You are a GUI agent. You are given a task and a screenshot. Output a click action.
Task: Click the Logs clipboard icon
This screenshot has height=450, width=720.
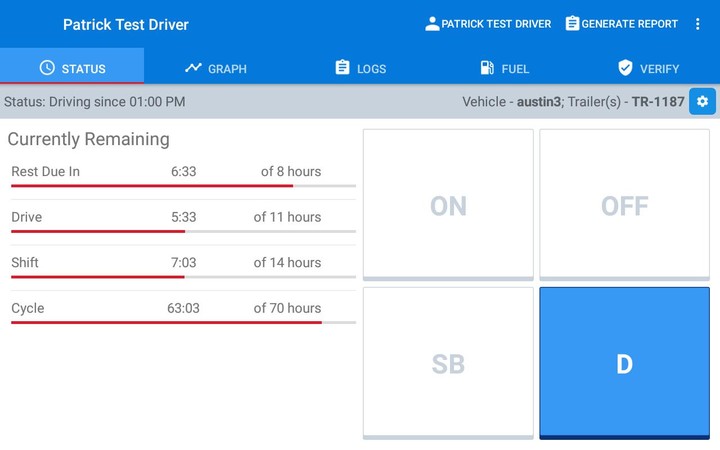point(342,68)
